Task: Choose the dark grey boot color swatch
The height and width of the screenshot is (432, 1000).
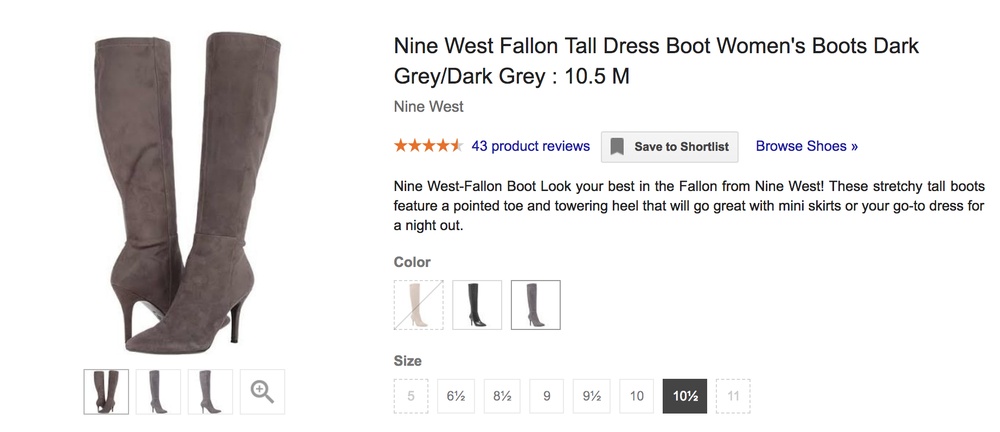Action: click(x=536, y=305)
